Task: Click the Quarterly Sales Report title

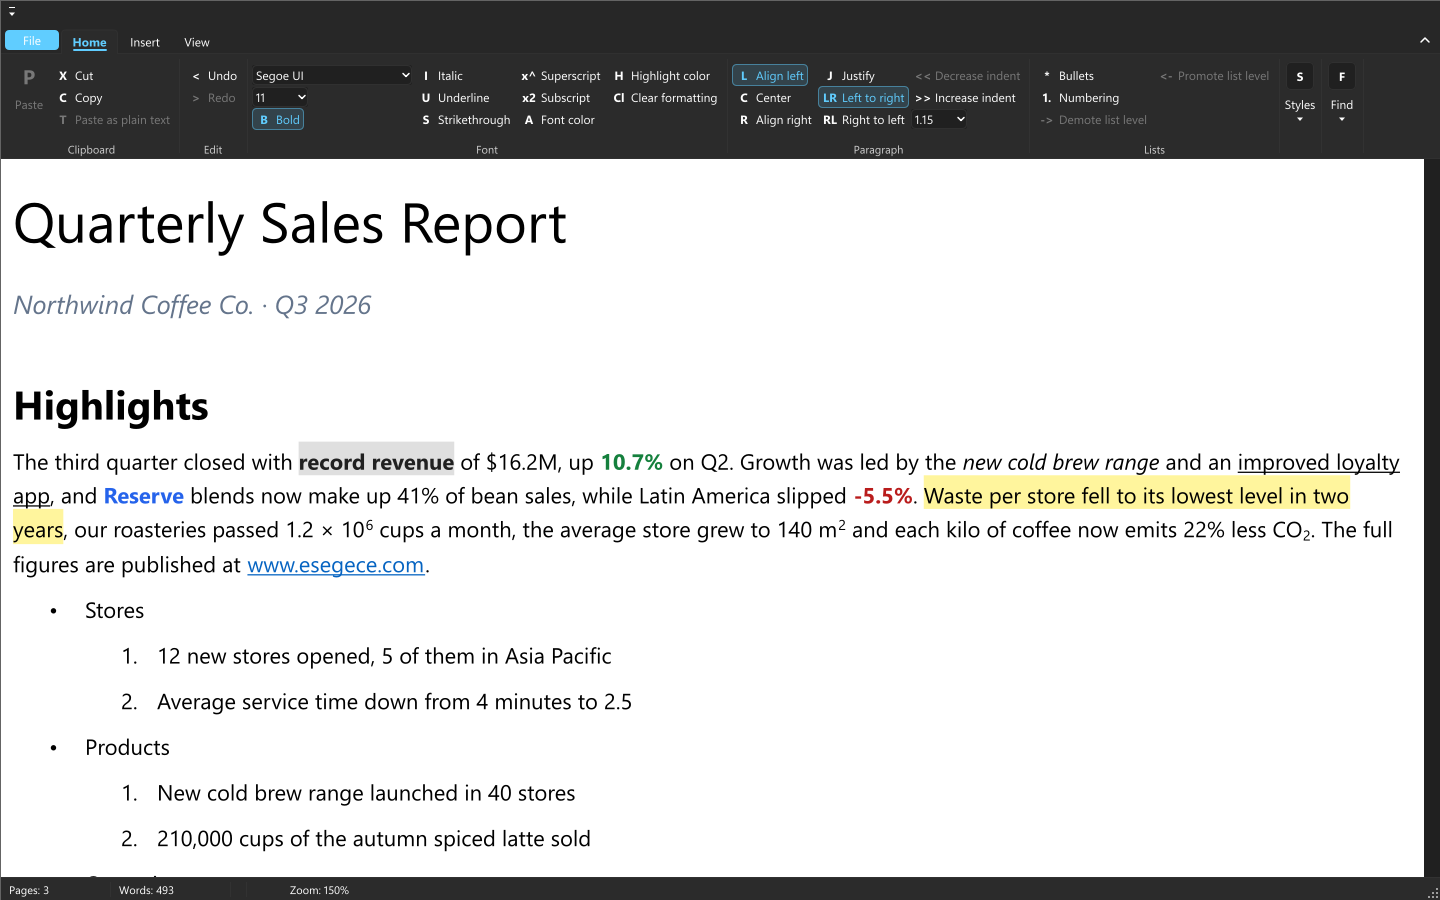Action: tap(290, 224)
